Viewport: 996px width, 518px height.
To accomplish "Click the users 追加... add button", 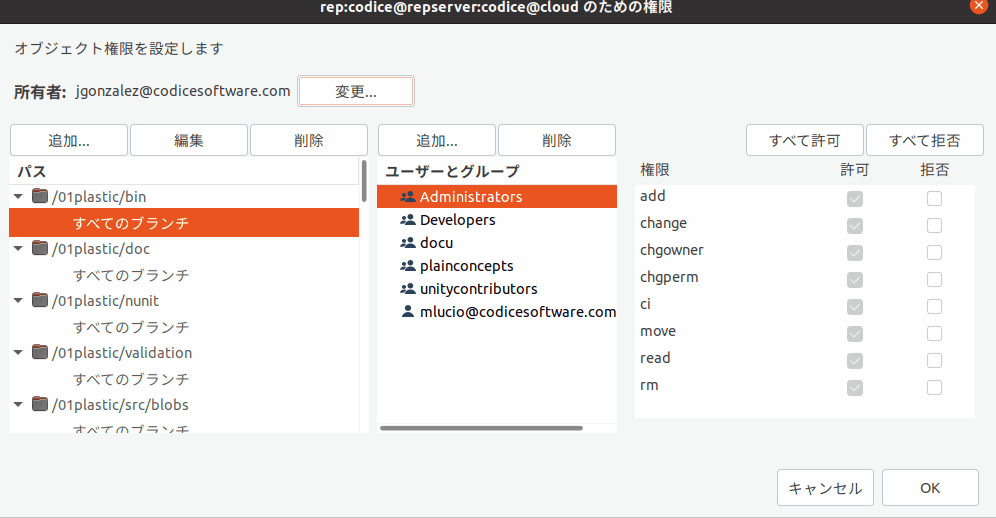I will pyautogui.click(x=436, y=140).
